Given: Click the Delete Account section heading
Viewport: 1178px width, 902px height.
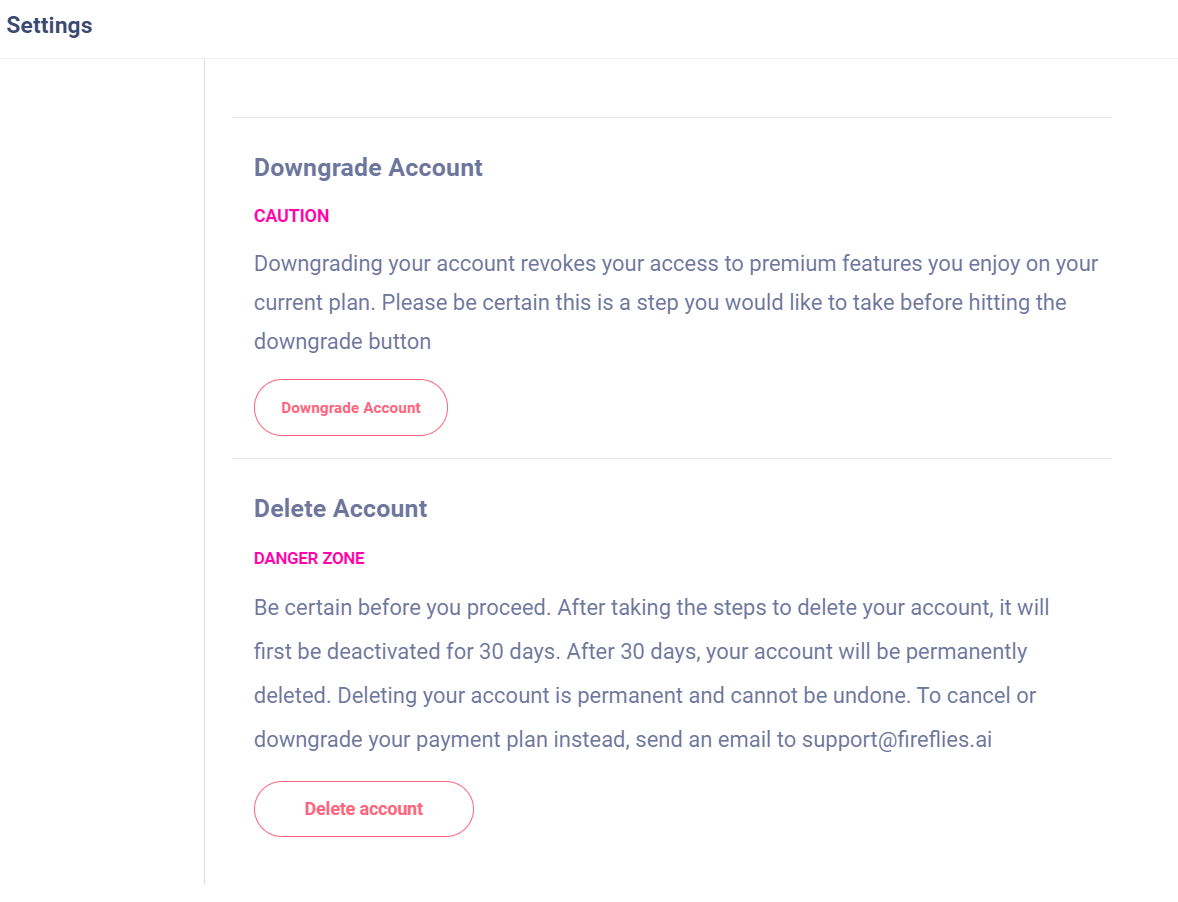Looking at the screenshot, I should (340, 509).
